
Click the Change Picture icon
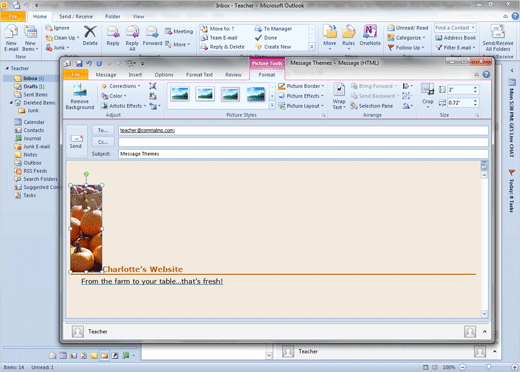[153, 96]
